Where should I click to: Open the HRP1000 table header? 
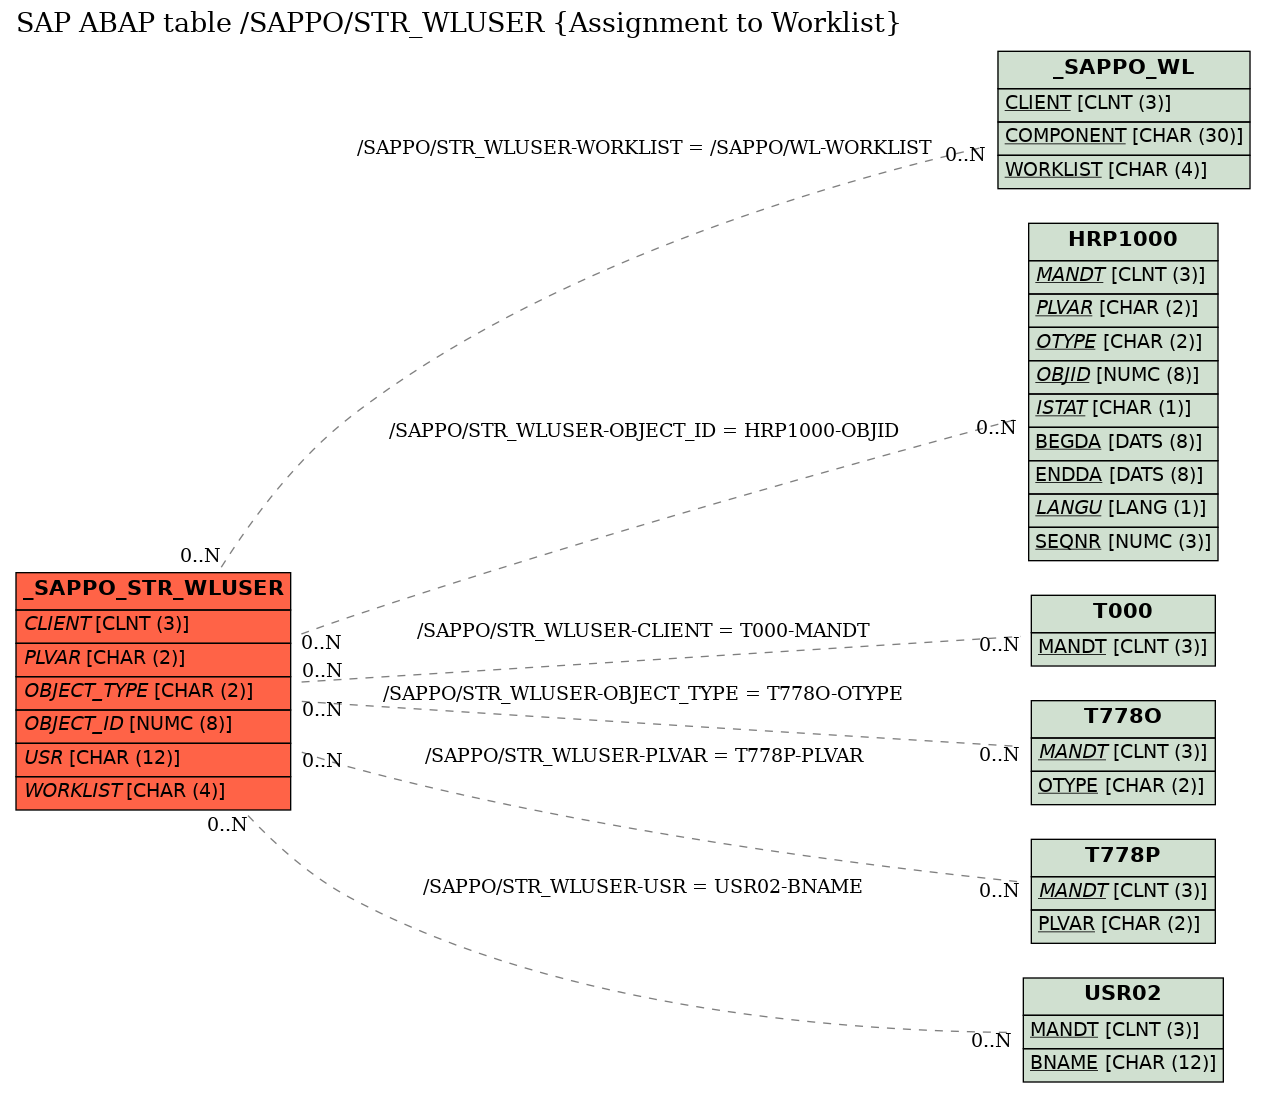coord(1123,240)
